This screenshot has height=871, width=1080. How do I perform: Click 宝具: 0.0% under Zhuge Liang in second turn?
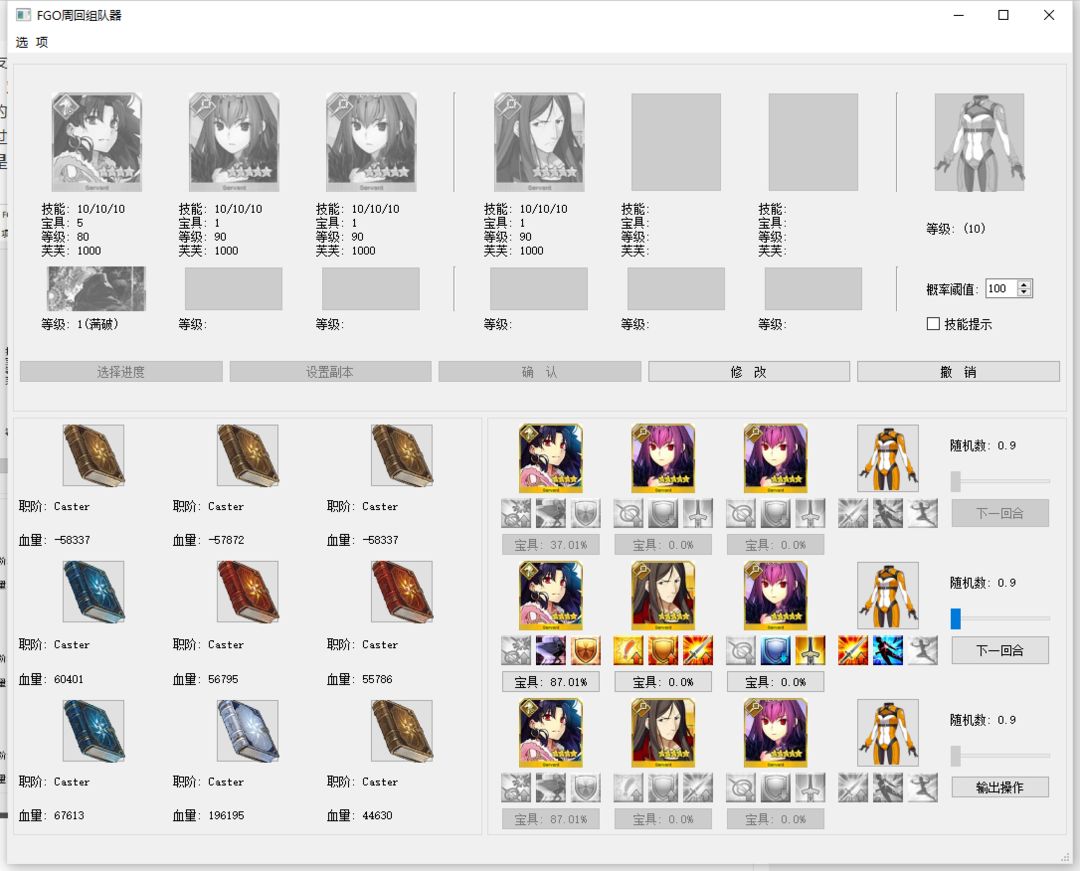[x=663, y=682]
